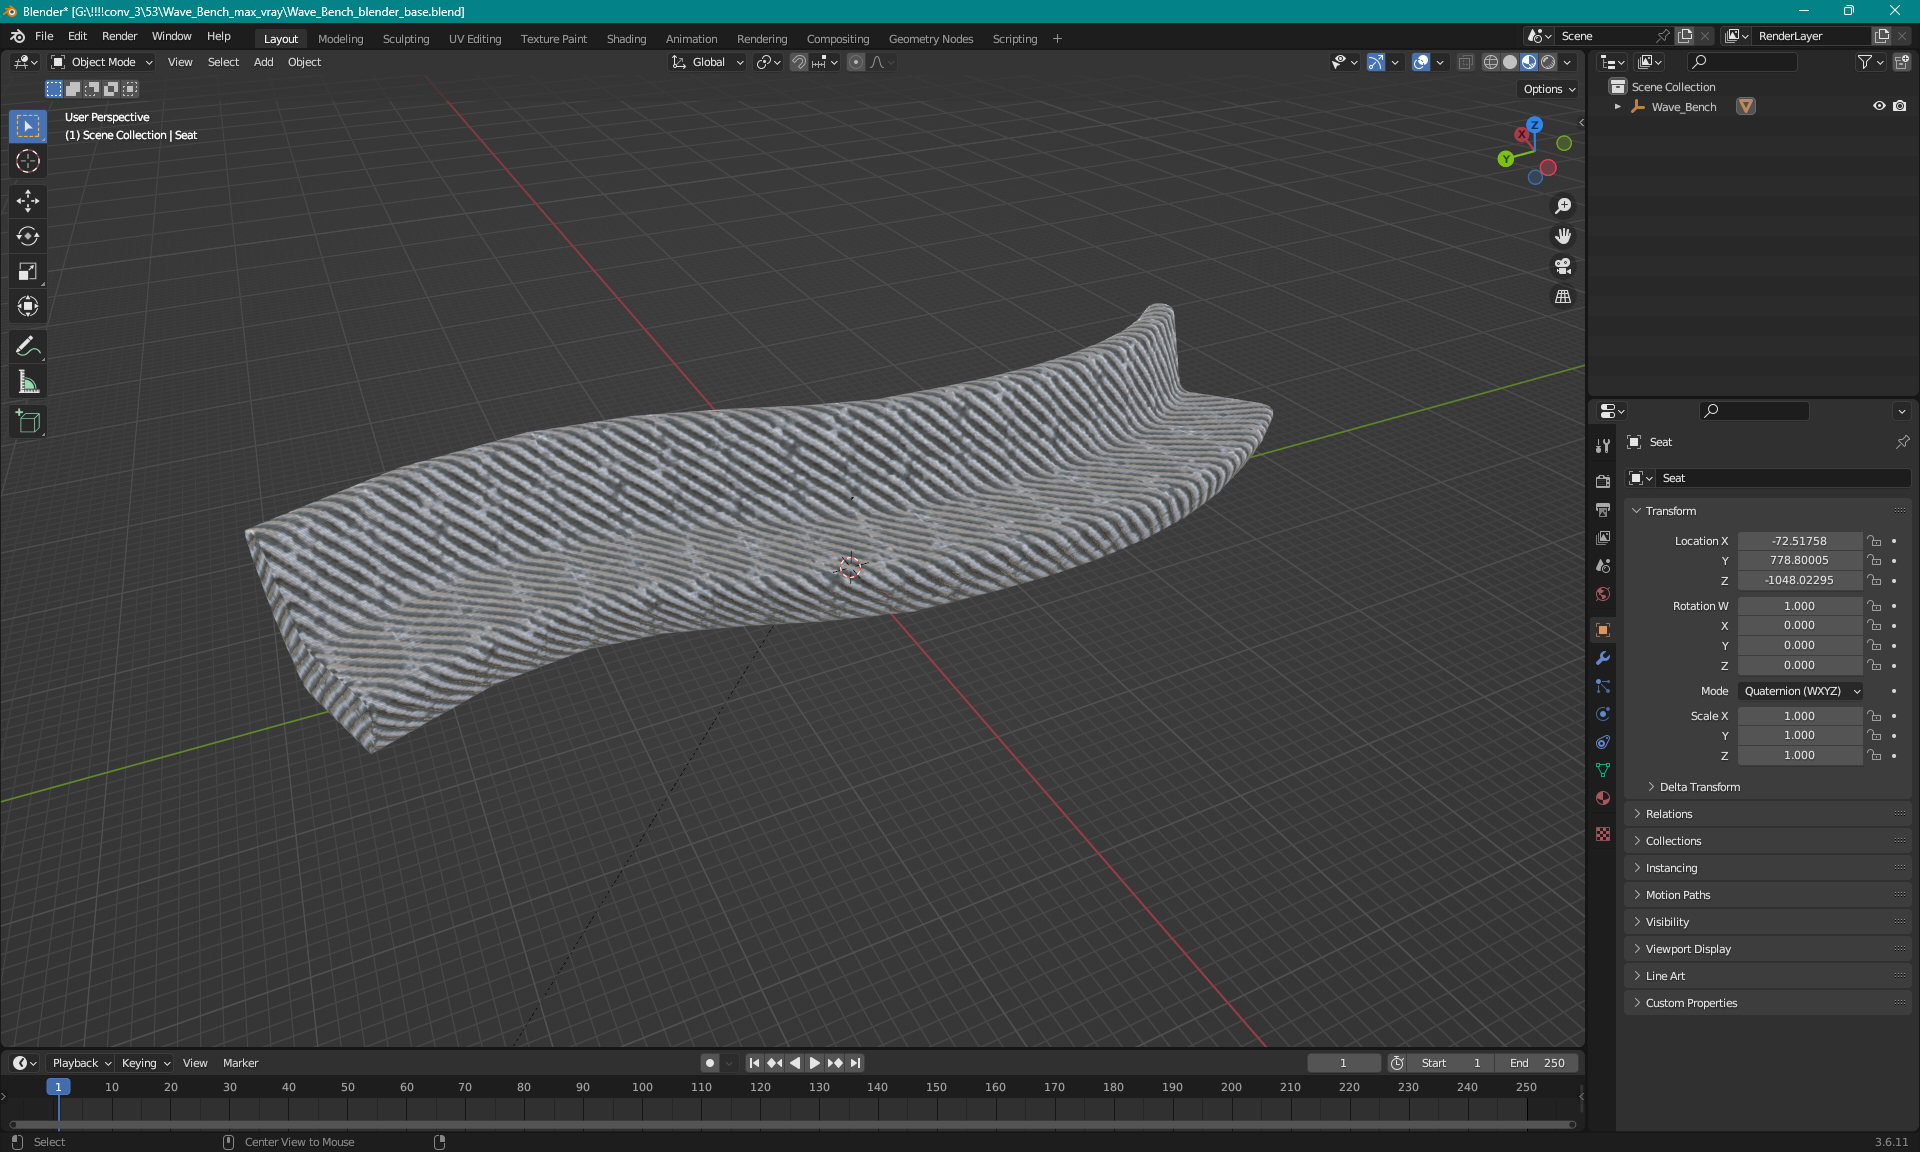Select the Rotate tool

[x=27, y=236]
